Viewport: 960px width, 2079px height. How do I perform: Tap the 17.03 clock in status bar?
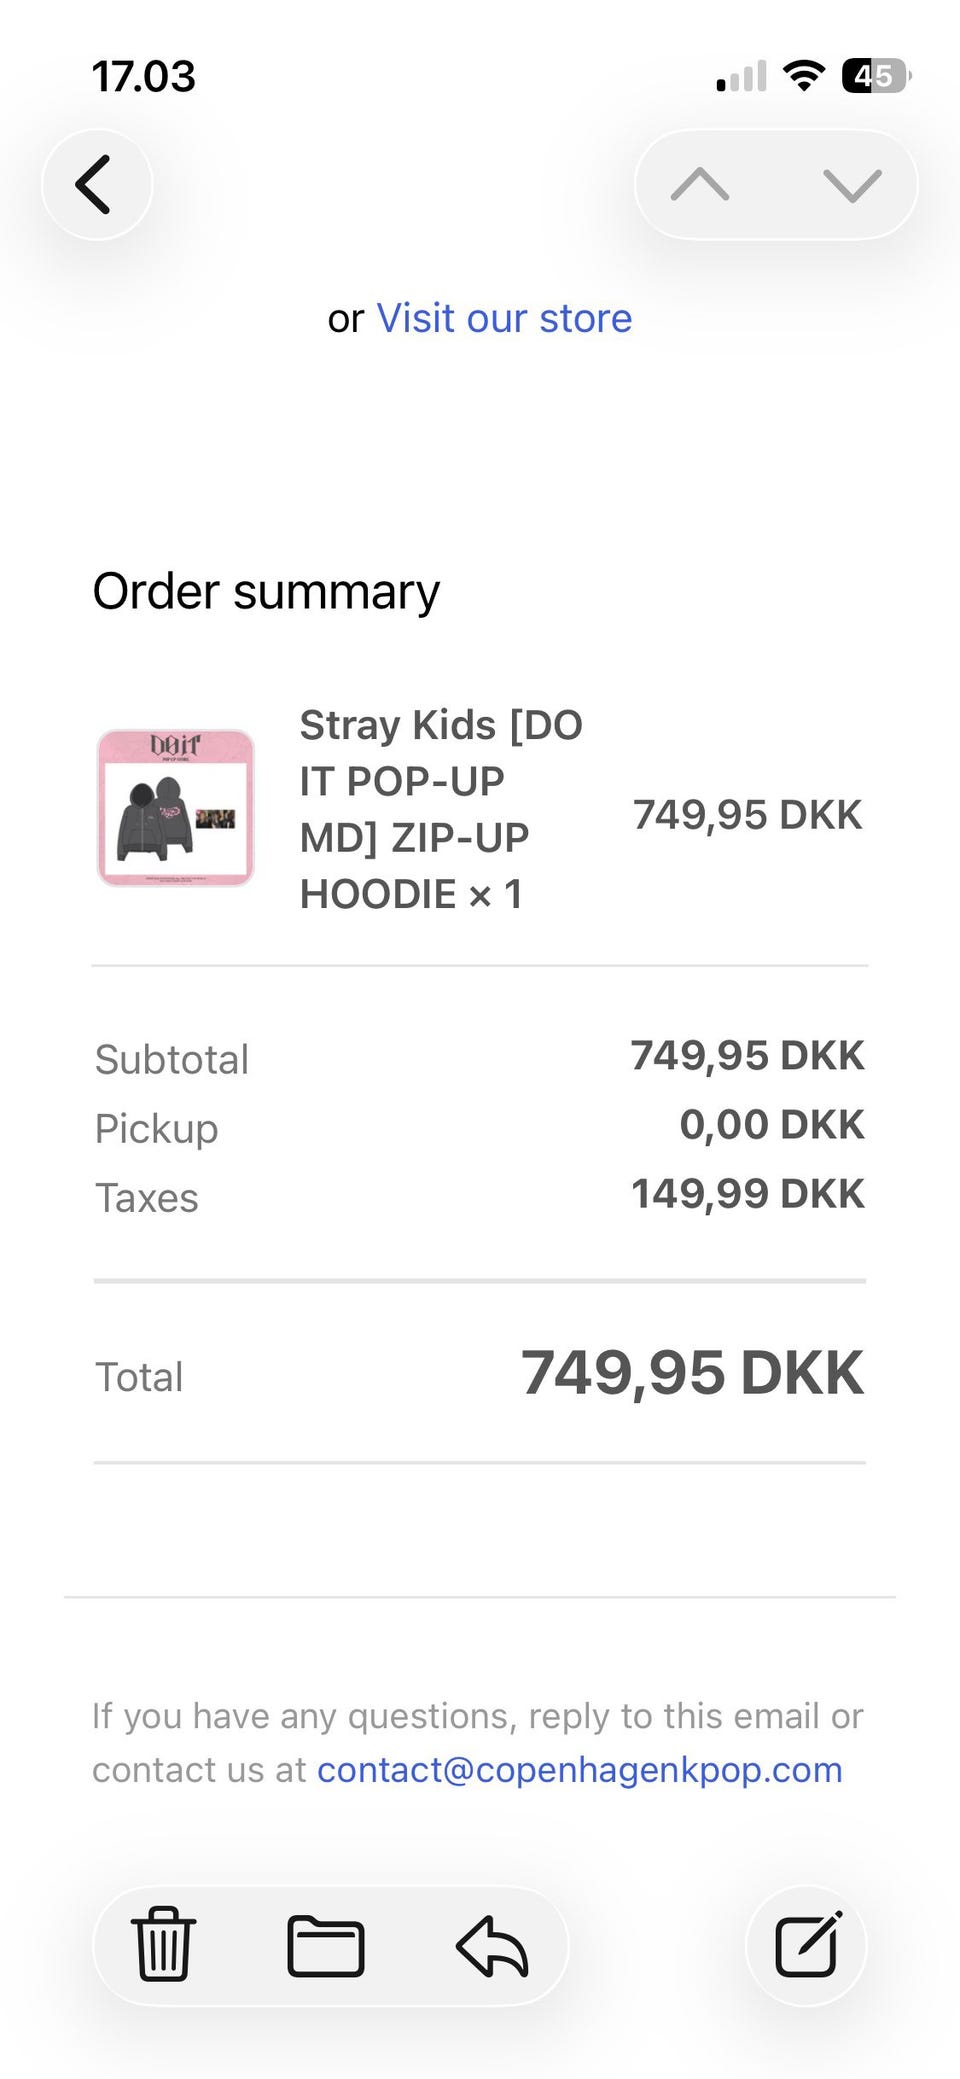[144, 77]
